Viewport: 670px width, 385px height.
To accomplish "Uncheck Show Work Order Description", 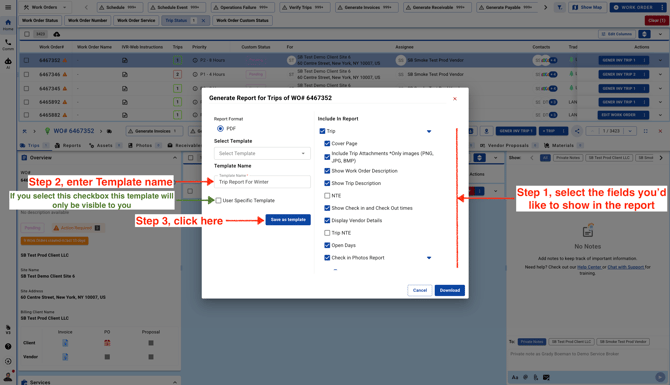I will 327,171.
